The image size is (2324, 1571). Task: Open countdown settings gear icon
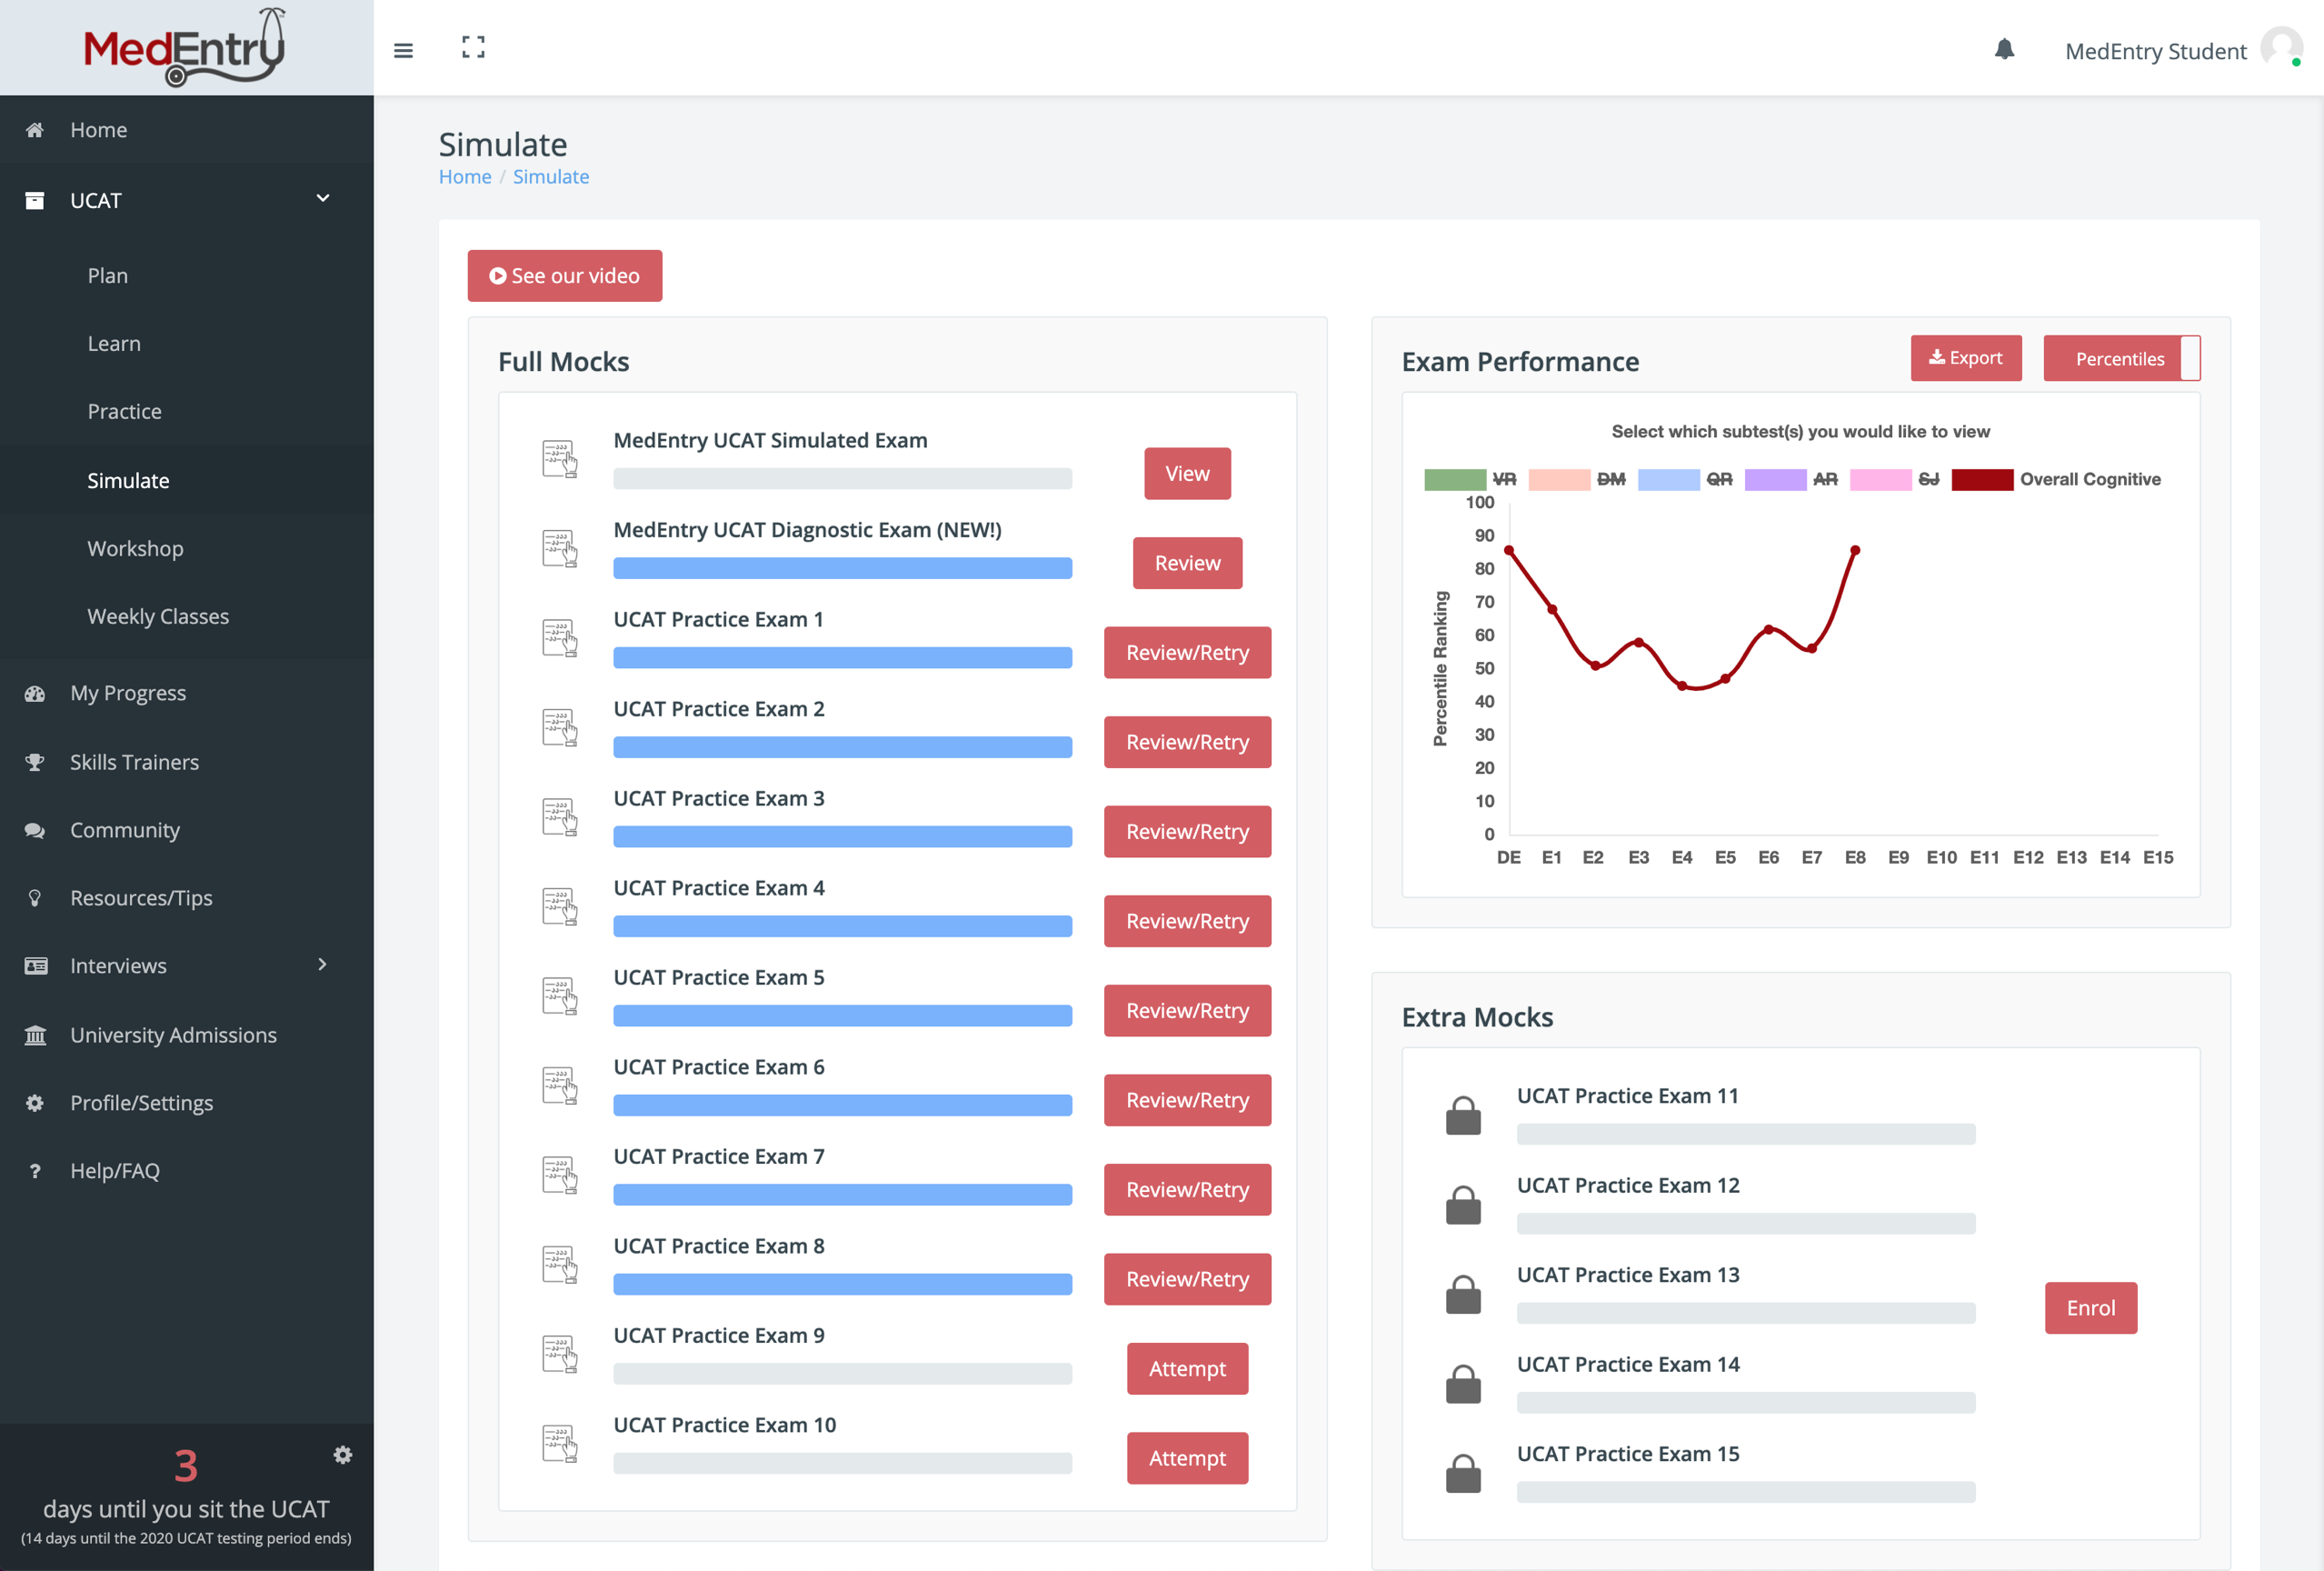tap(342, 1455)
